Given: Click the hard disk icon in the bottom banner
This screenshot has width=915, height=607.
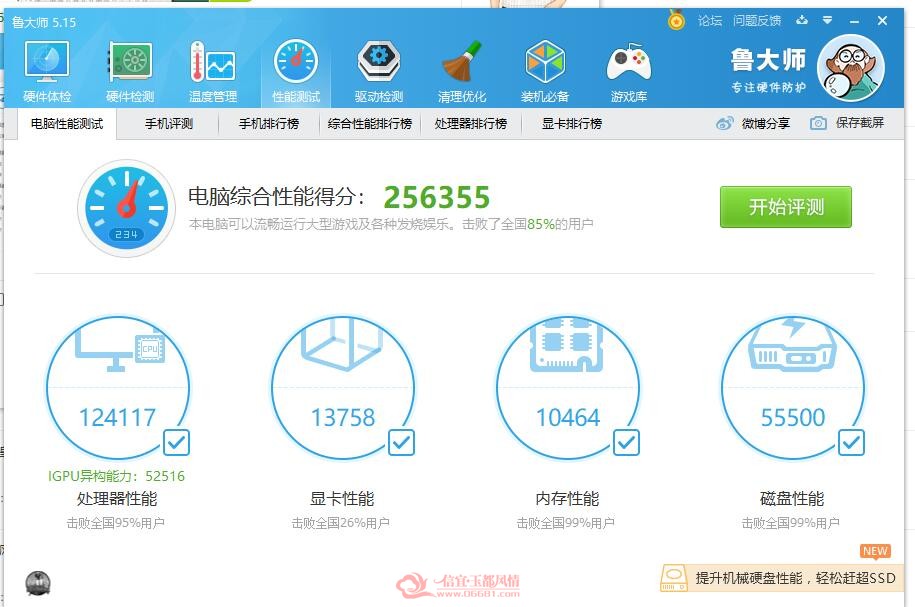Looking at the screenshot, I should point(673,578).
